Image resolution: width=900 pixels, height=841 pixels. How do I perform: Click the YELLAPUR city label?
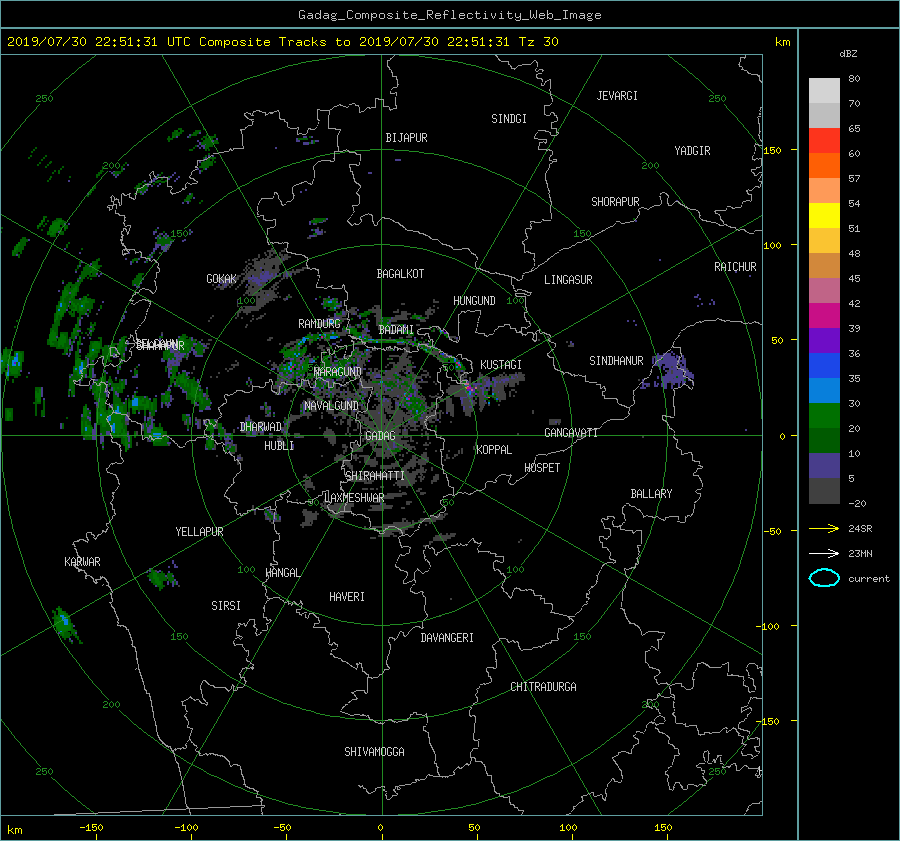199,532
